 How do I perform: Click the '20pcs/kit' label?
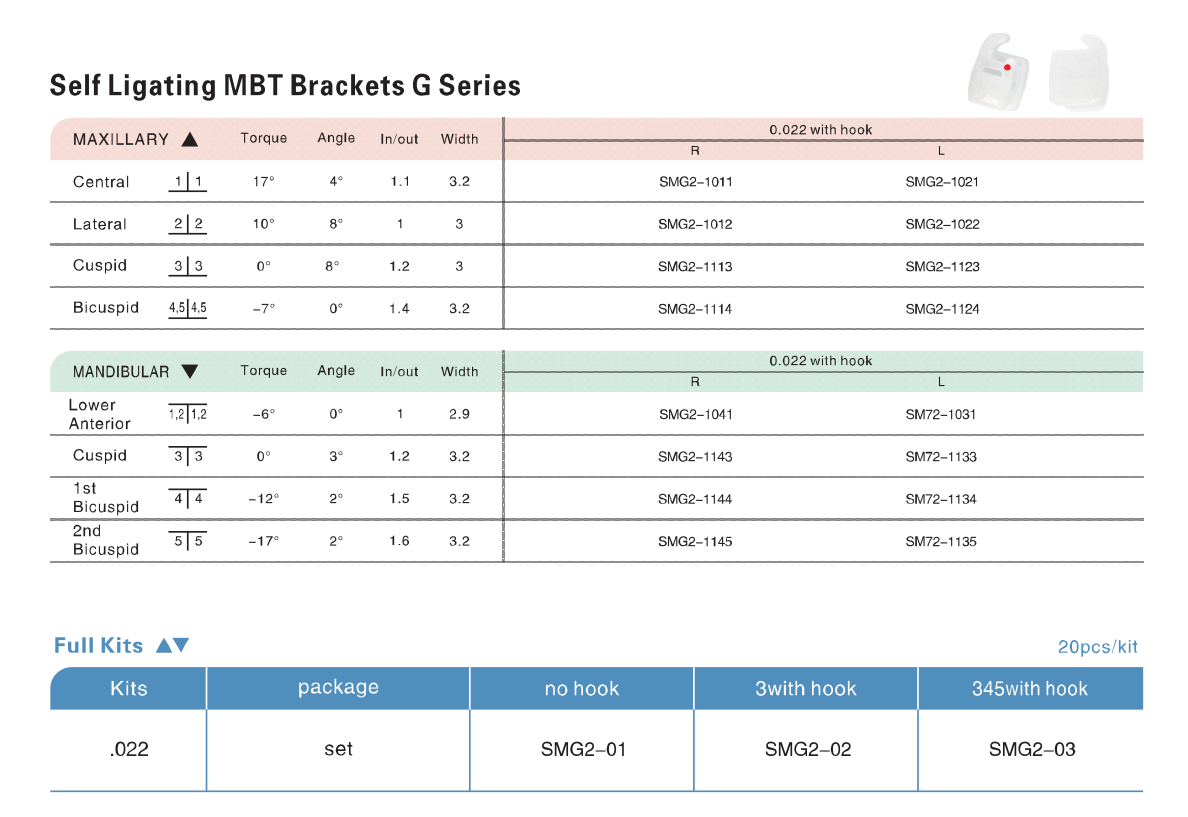pyautogui.click(x=1097, y=647)
